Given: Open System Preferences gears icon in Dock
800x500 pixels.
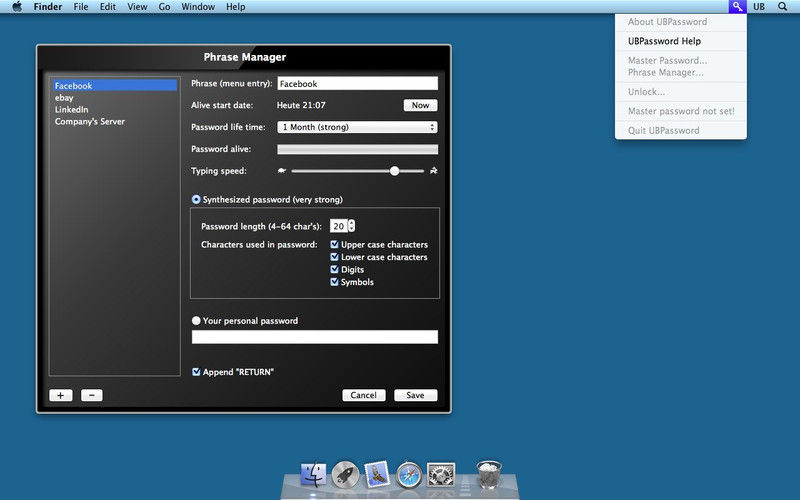Looking at the screenshot, I should pos(441,473).
